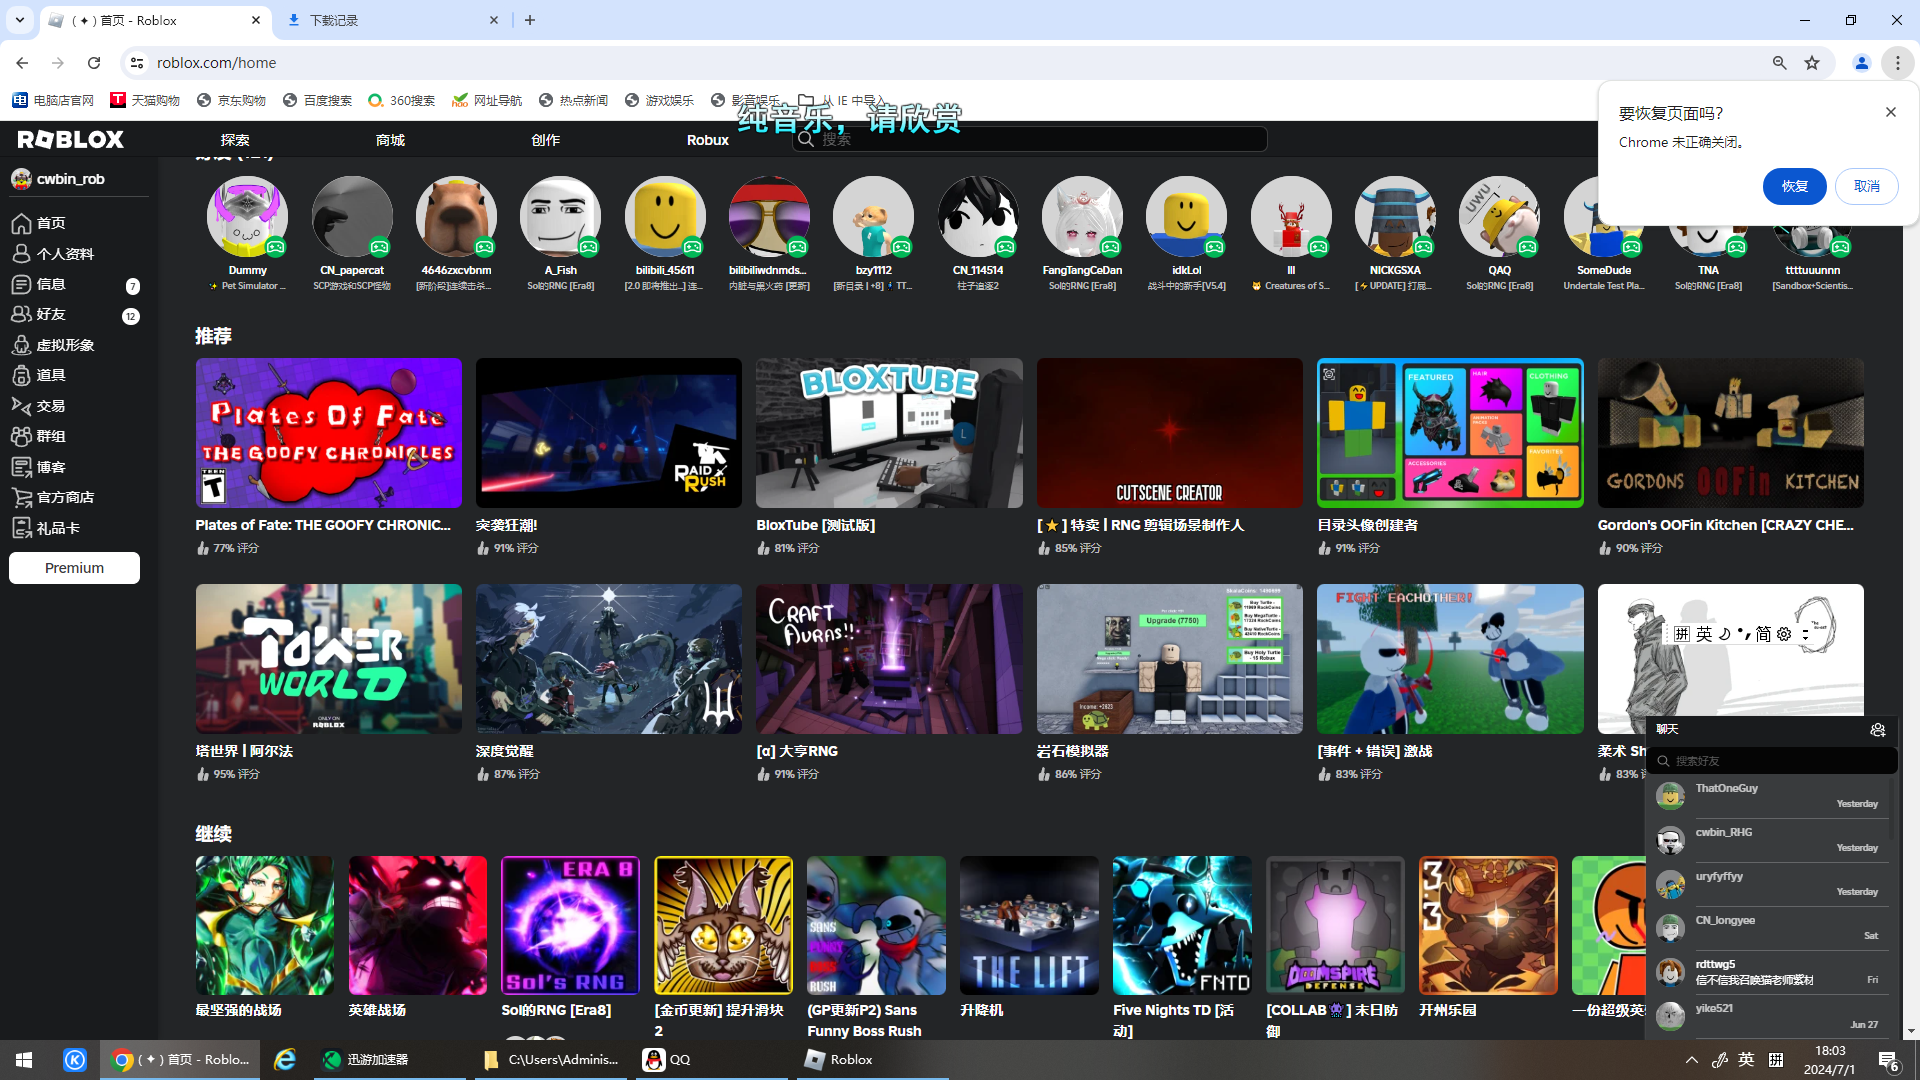Open notification center in the taskbar
This screenshot has height=1080, width=1920.
1888,1060
